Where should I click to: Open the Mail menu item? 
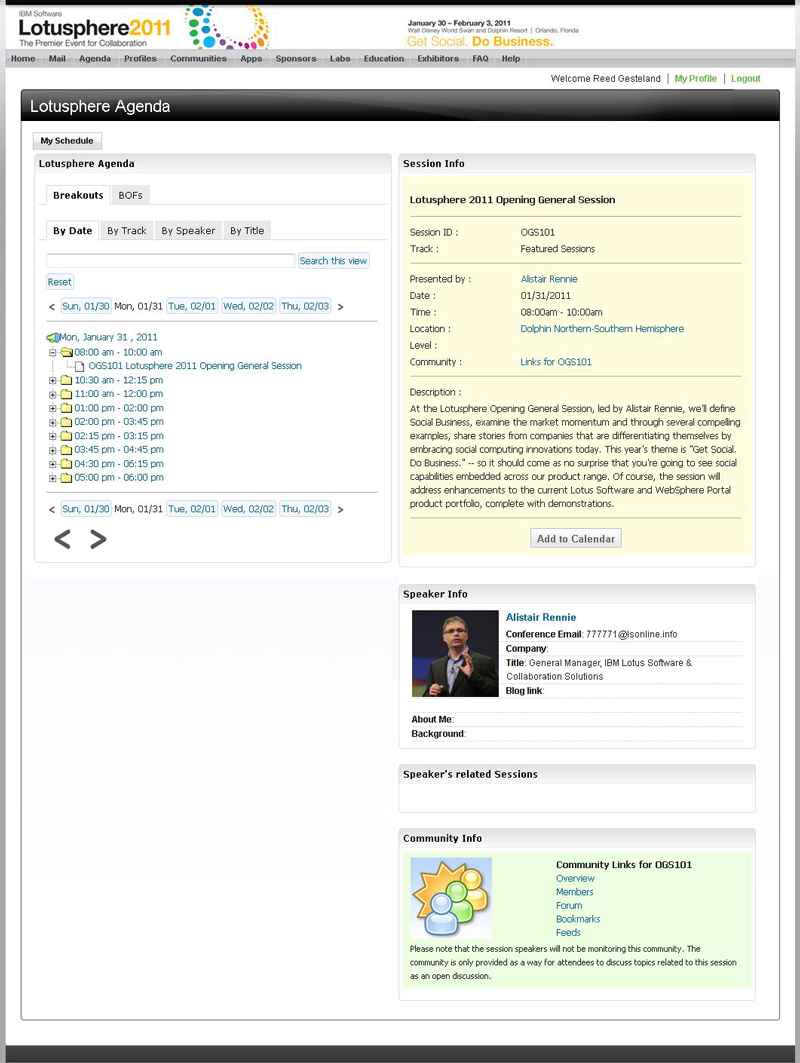(57, 58)
